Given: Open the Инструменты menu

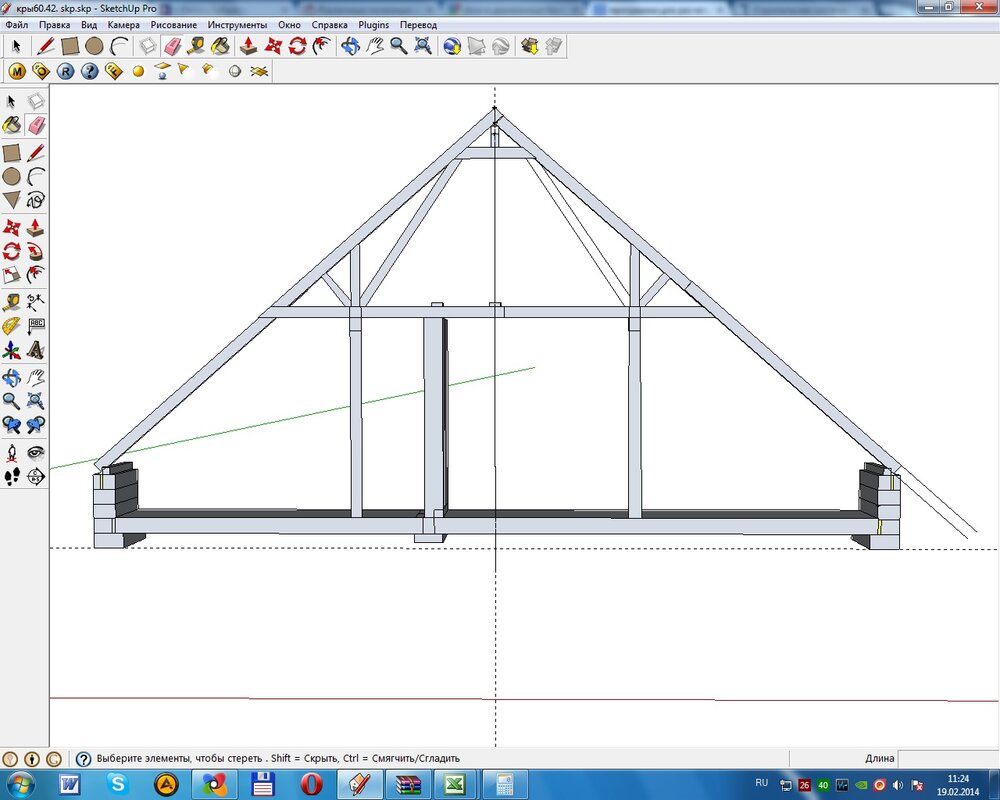Looking at the screenshot, I should 237,24.
